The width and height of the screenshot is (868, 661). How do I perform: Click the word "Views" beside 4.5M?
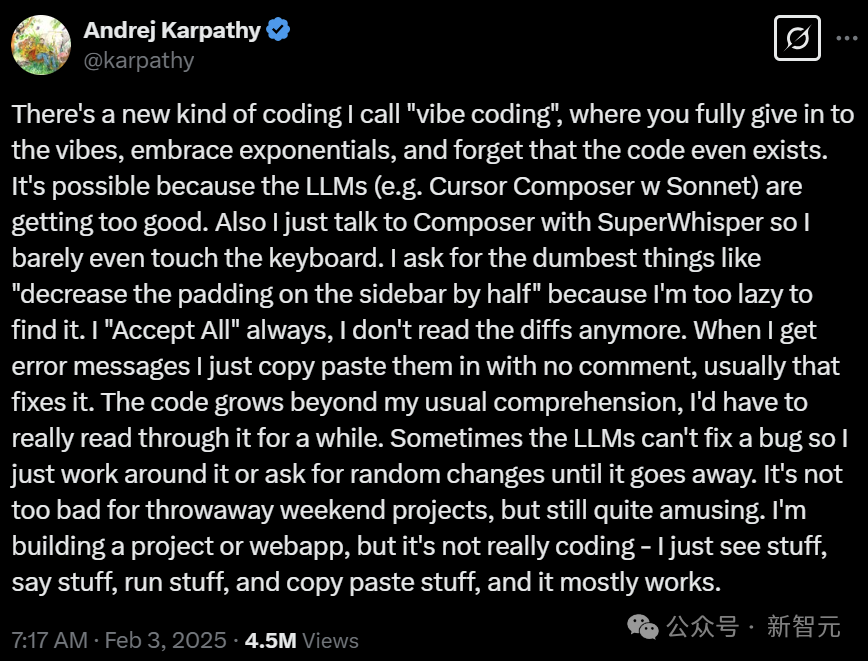[330, 641]
